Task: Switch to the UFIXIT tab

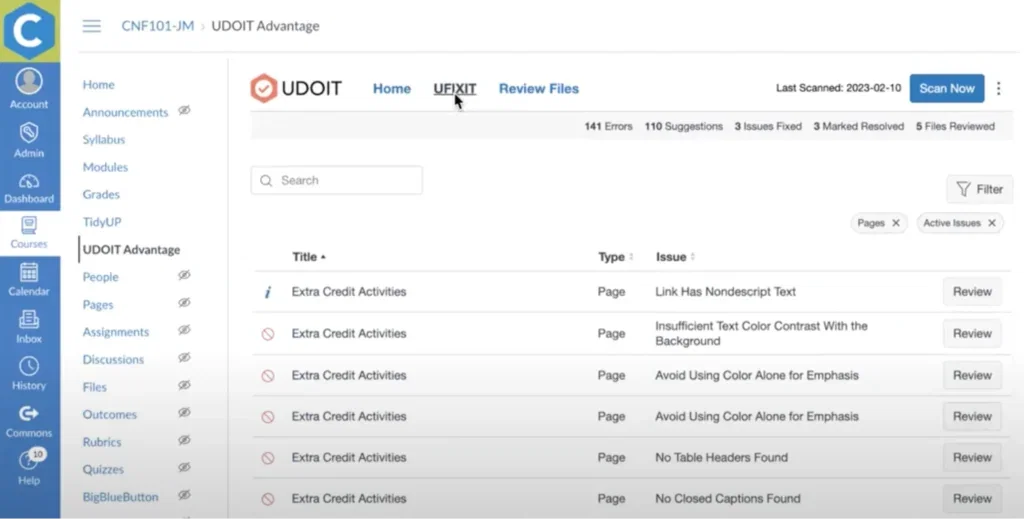Action: [454, 88]
